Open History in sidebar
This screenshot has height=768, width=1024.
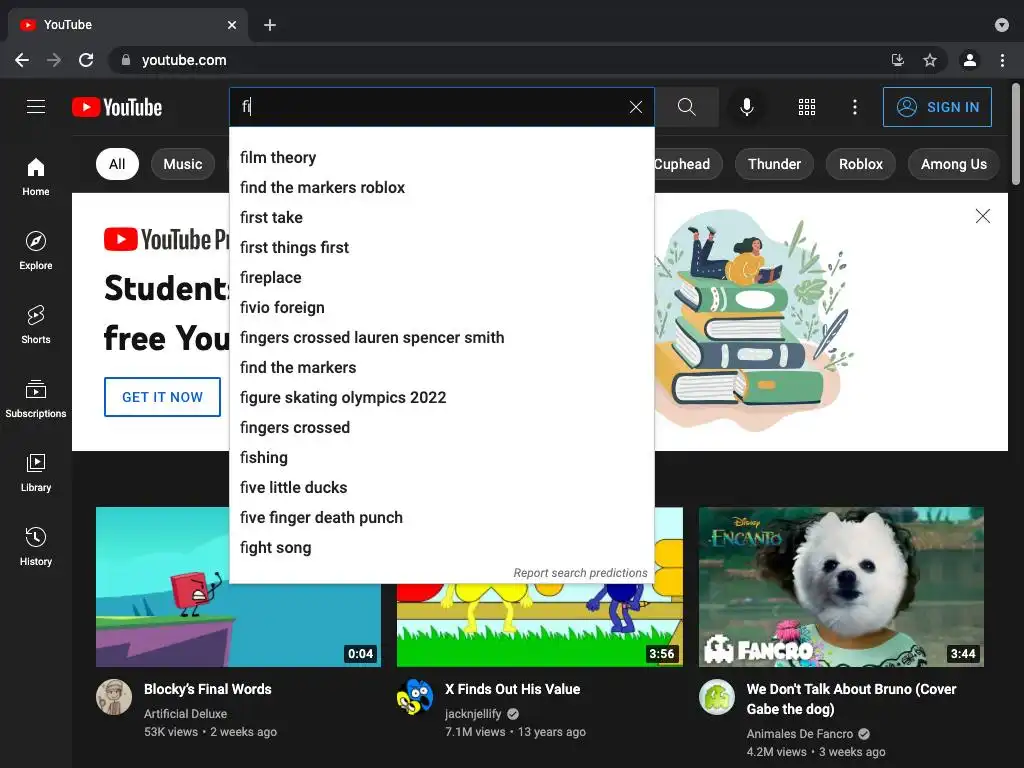tap(36, 547)
